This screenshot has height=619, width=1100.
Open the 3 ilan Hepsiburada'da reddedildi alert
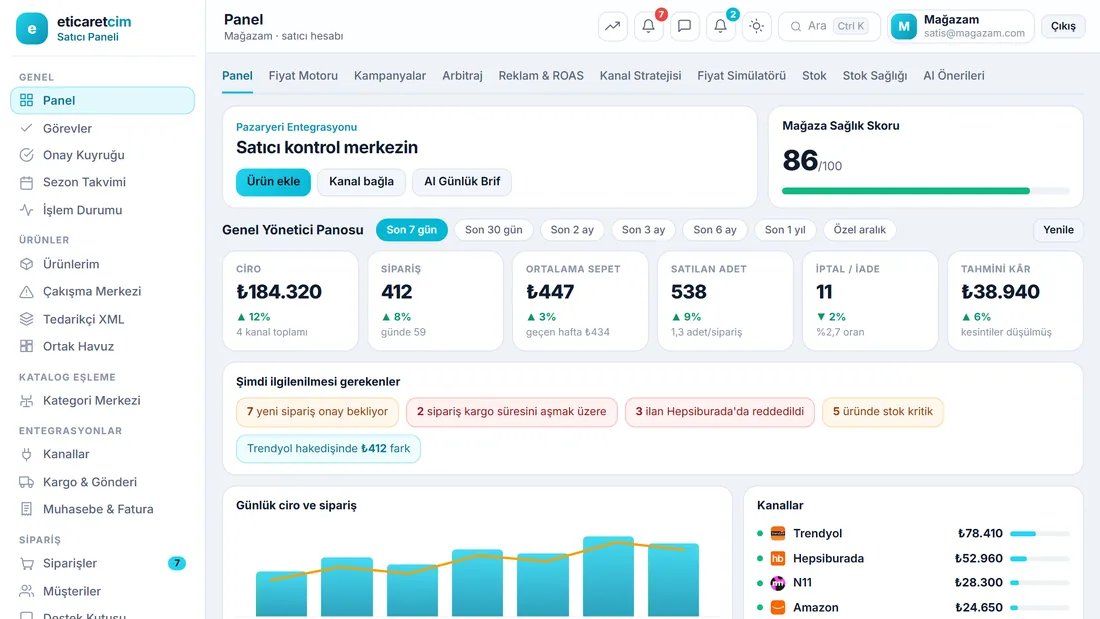coord(720,412)
